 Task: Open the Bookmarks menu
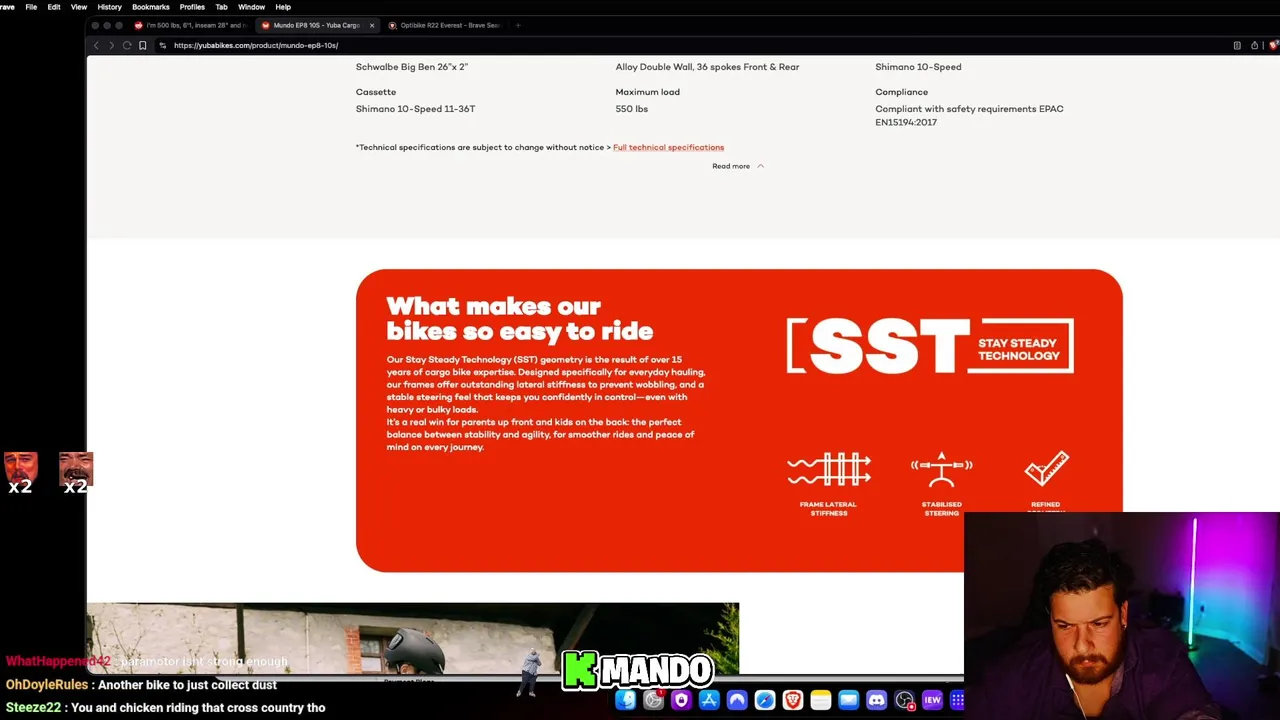click(x=151, y=7)
